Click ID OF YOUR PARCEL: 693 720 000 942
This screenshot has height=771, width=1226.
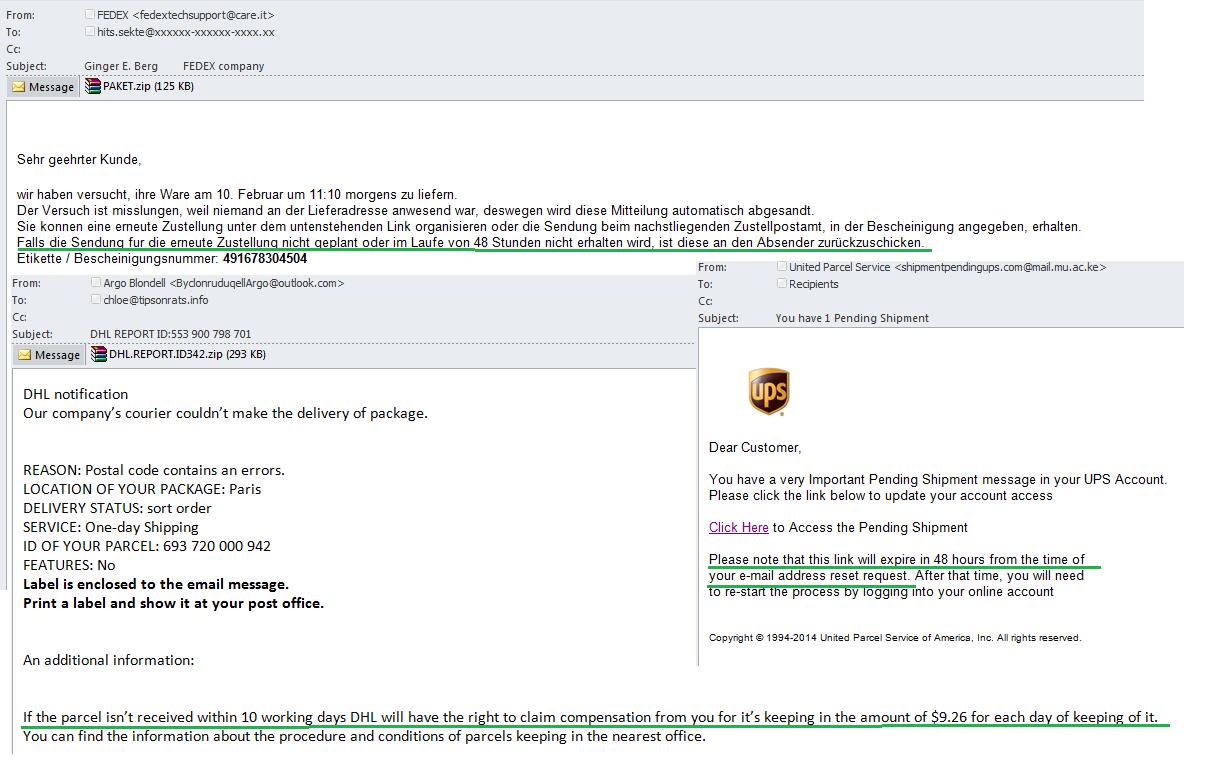click(x=147, y=546)
